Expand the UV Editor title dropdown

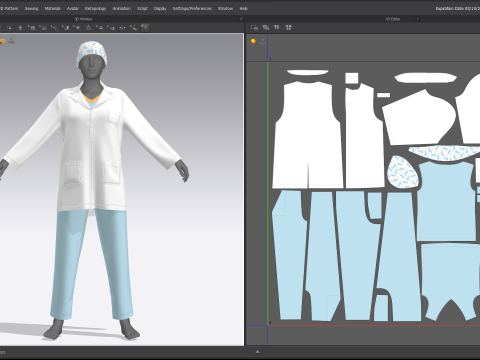tap(417, 19)
